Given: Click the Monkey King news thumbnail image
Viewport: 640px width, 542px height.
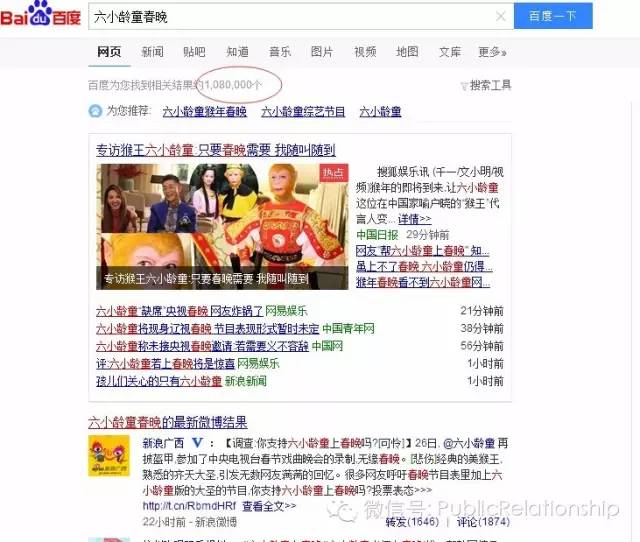Looking at the screenshot, I should coord(222,227).
